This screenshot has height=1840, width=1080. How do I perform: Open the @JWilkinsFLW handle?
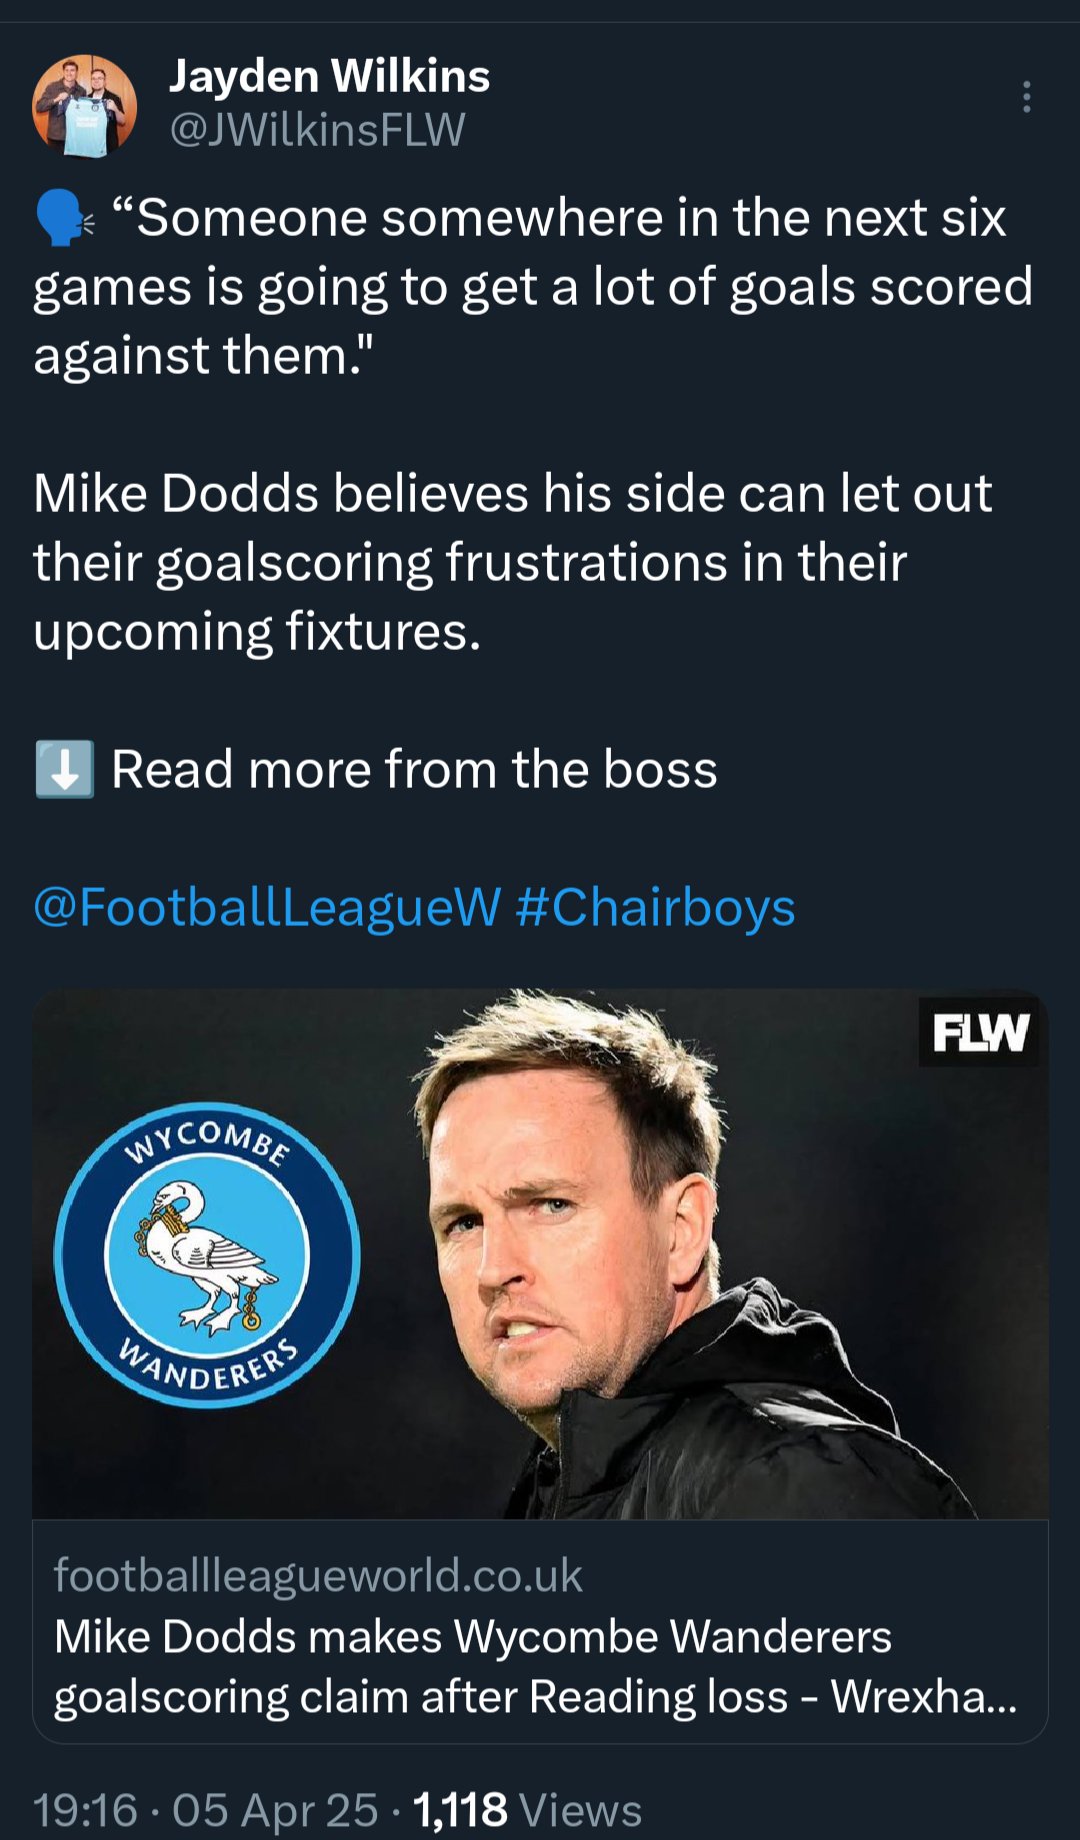click(317, 130)
